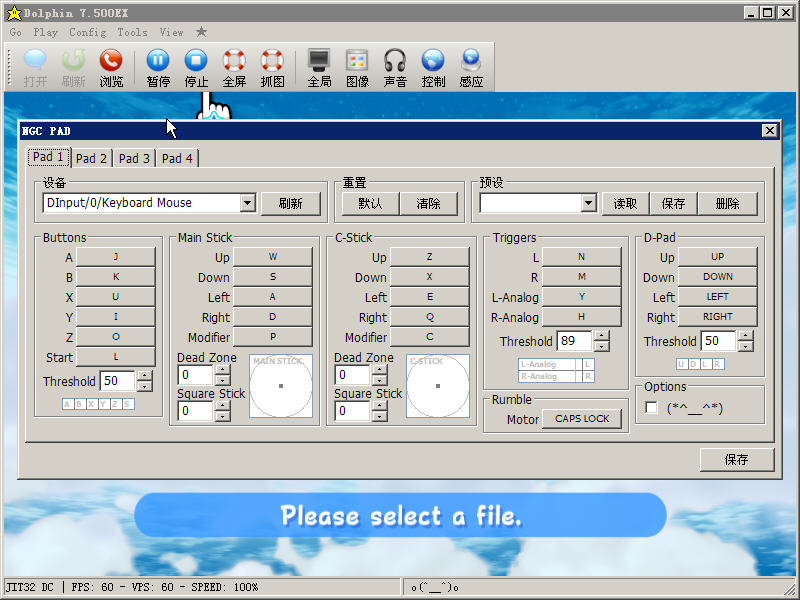Screen dimensions: 800x600
Task: Increase the Buttons Threshold spinner
Action: click(x=145, y=376)
